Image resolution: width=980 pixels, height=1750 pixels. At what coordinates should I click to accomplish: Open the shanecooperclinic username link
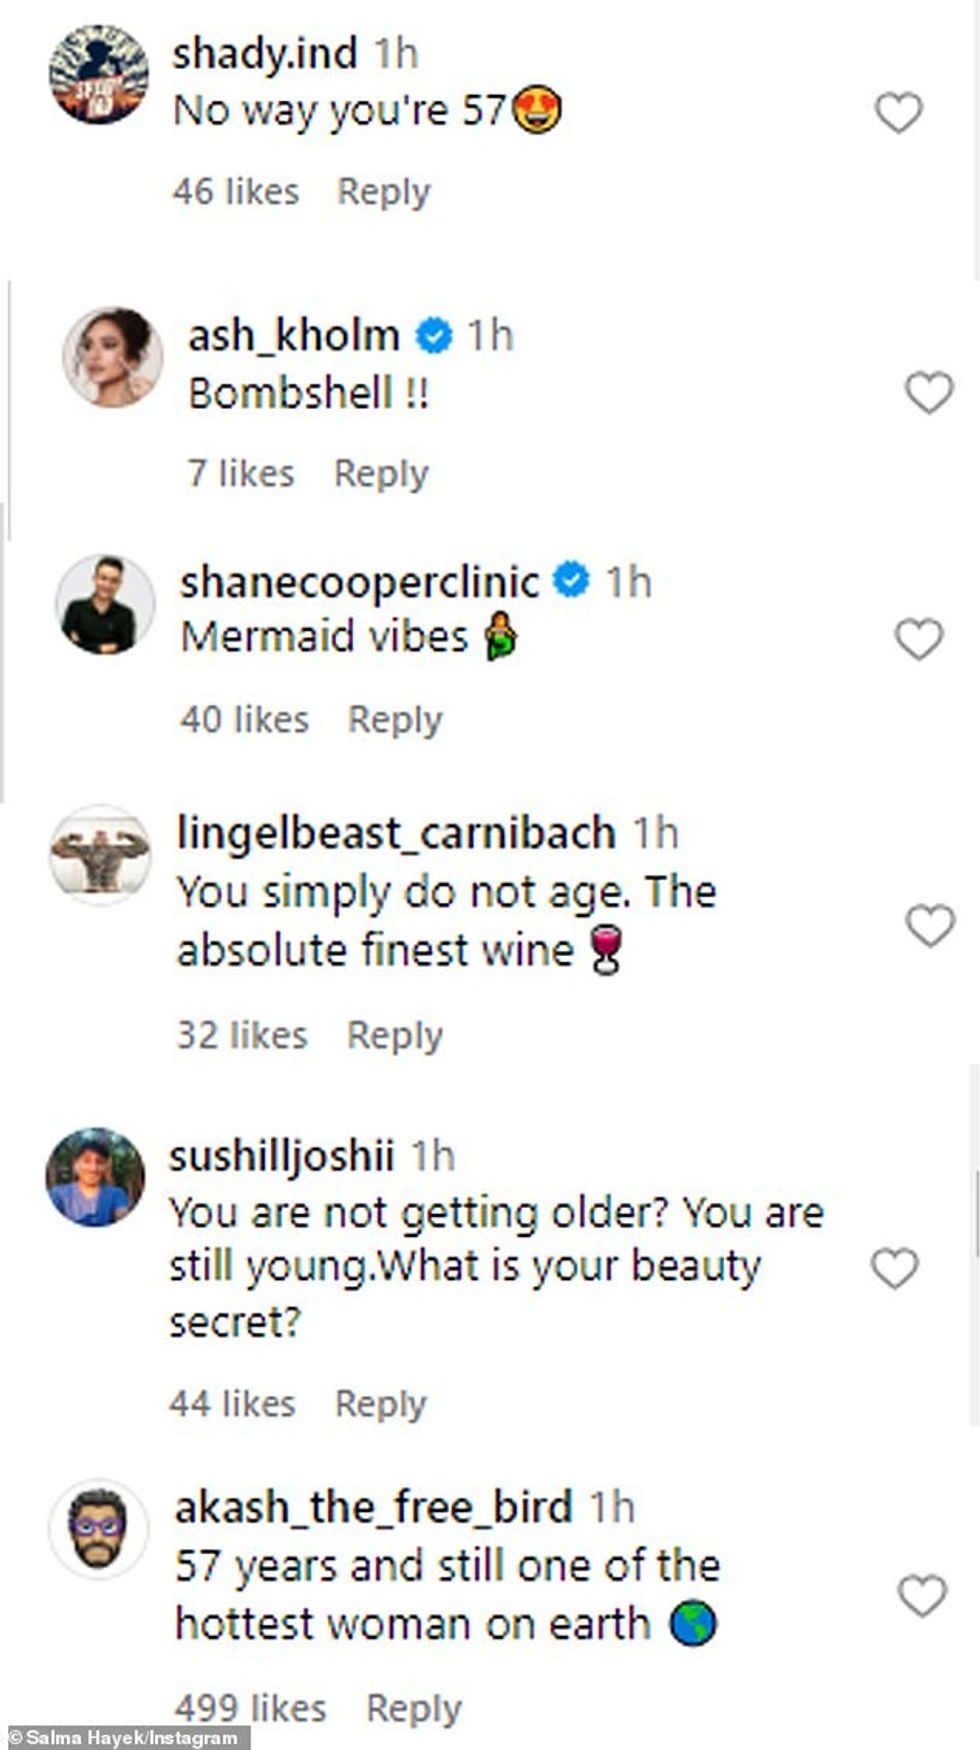coord(359,581)
